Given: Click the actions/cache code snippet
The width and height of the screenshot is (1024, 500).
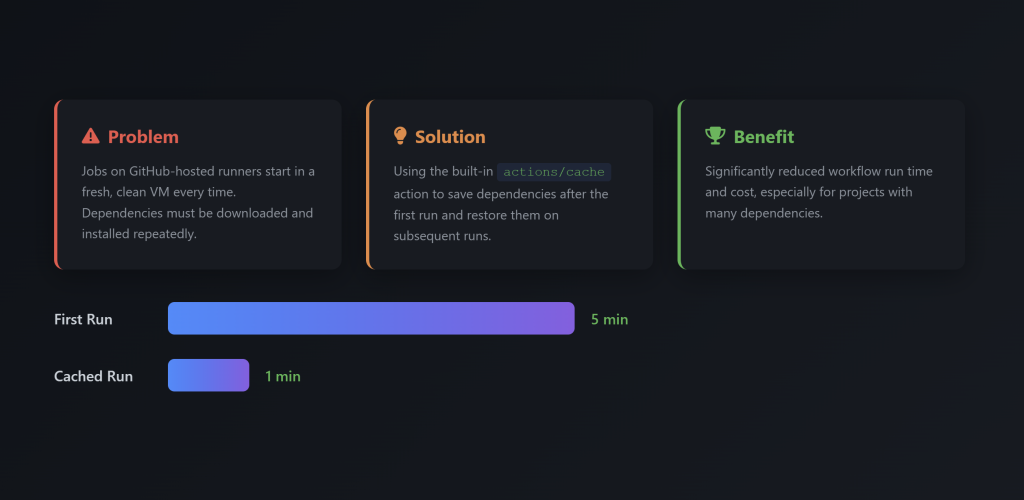Looking at the screenshot, I should [x=553, y=172].
